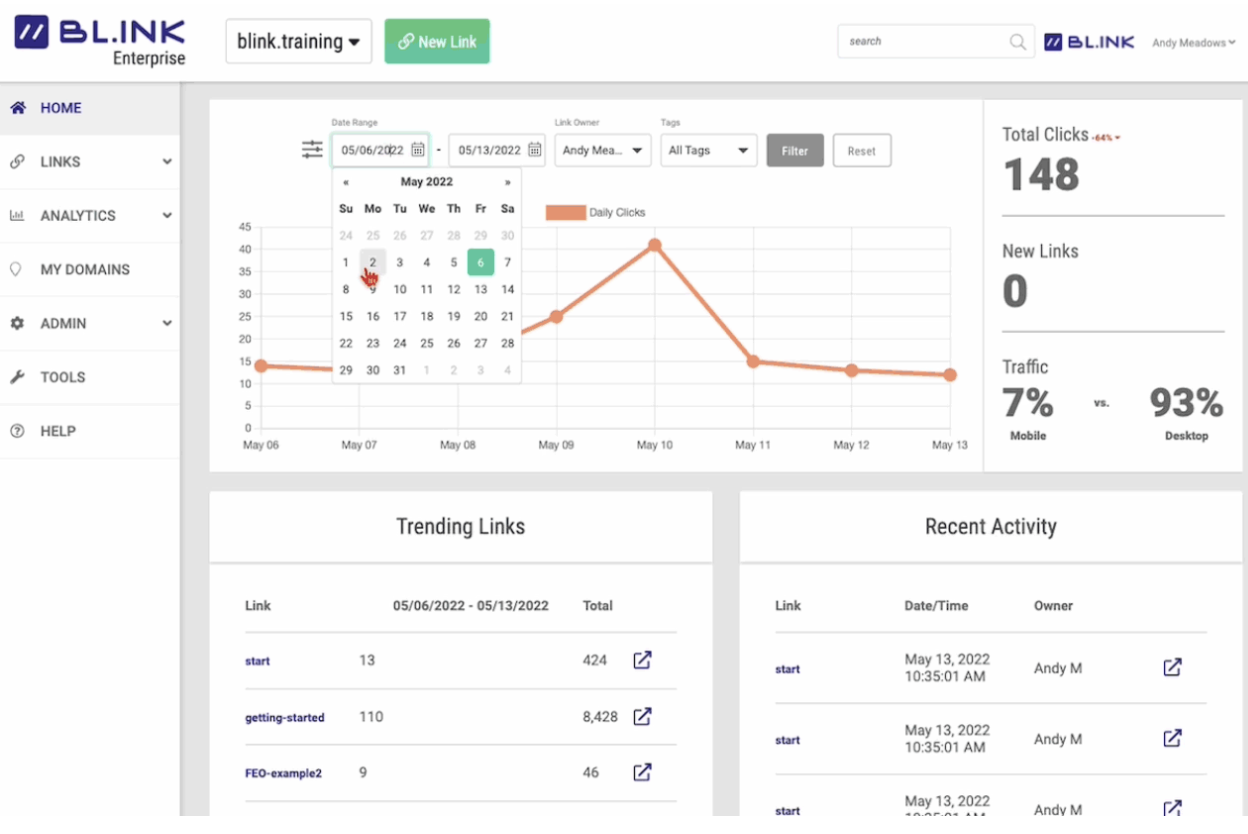
Task: Open the blink.training domain dropdown
Action: pyautogui.click(x=299, y=42)
